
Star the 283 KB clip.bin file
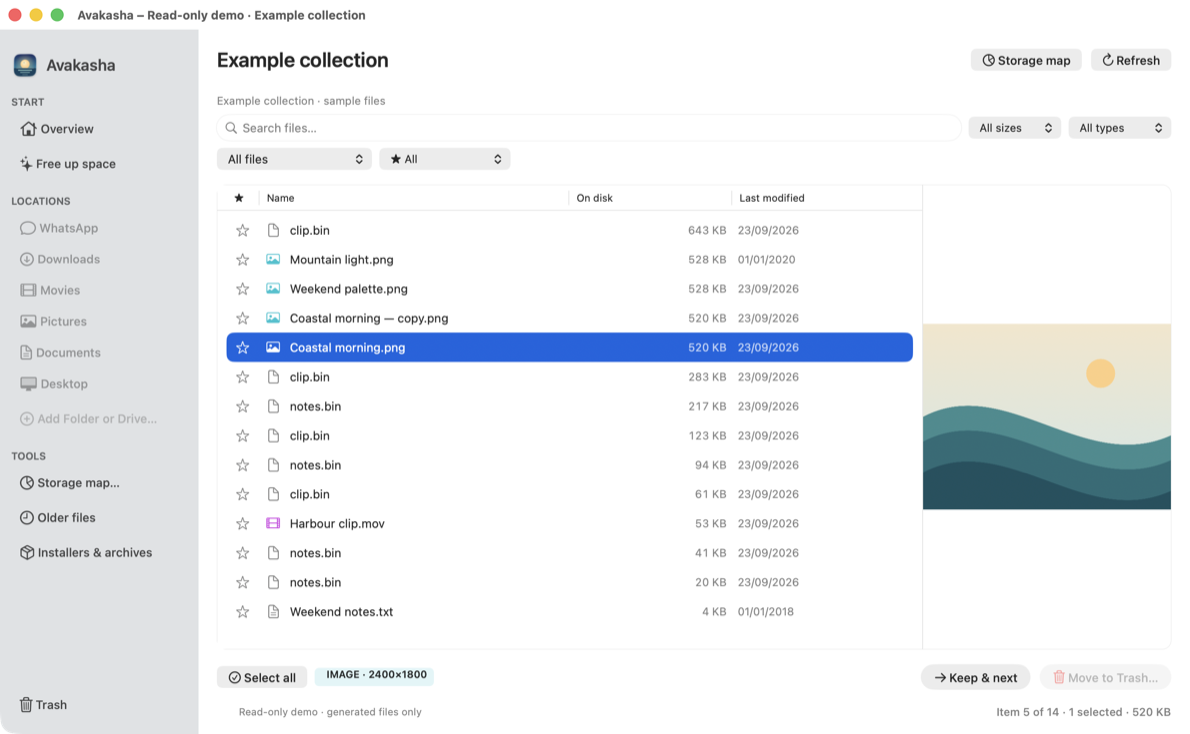[x=243, y=376]
